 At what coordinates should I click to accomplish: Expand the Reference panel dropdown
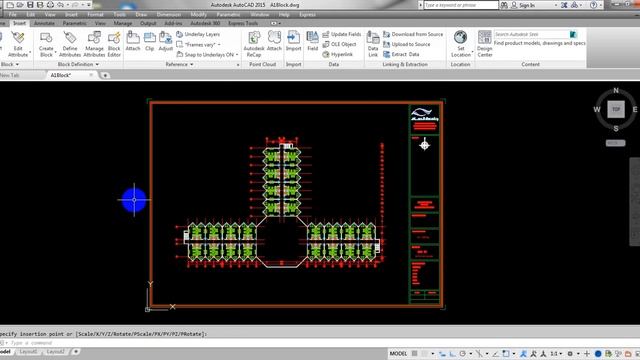(x=179, y=64)
